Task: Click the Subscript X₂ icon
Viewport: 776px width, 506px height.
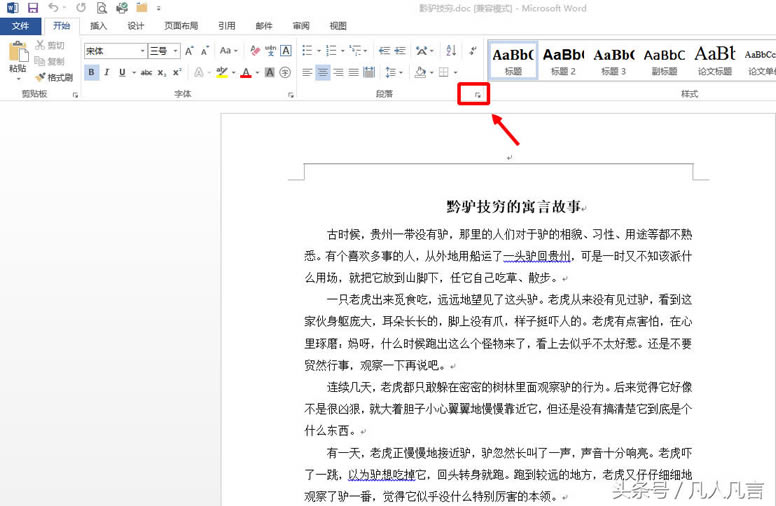Action: pyautogui.click(x=163, y=72)
